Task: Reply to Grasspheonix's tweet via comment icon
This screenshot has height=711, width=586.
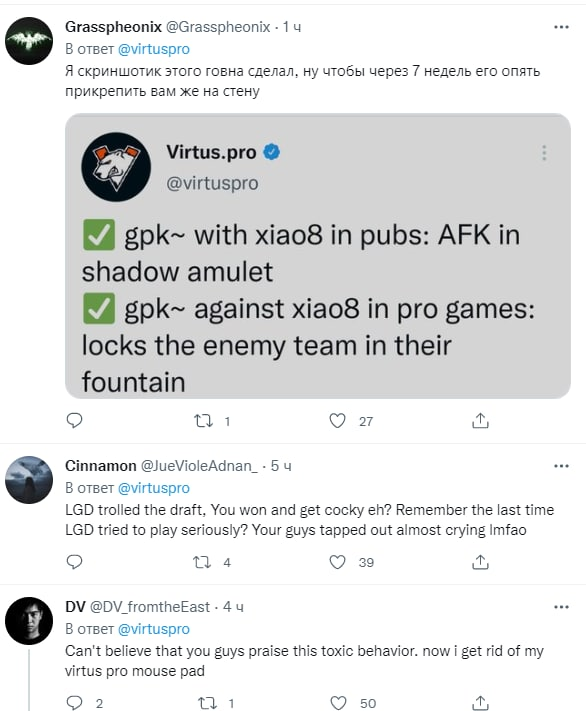Action: tap(74, 420)
